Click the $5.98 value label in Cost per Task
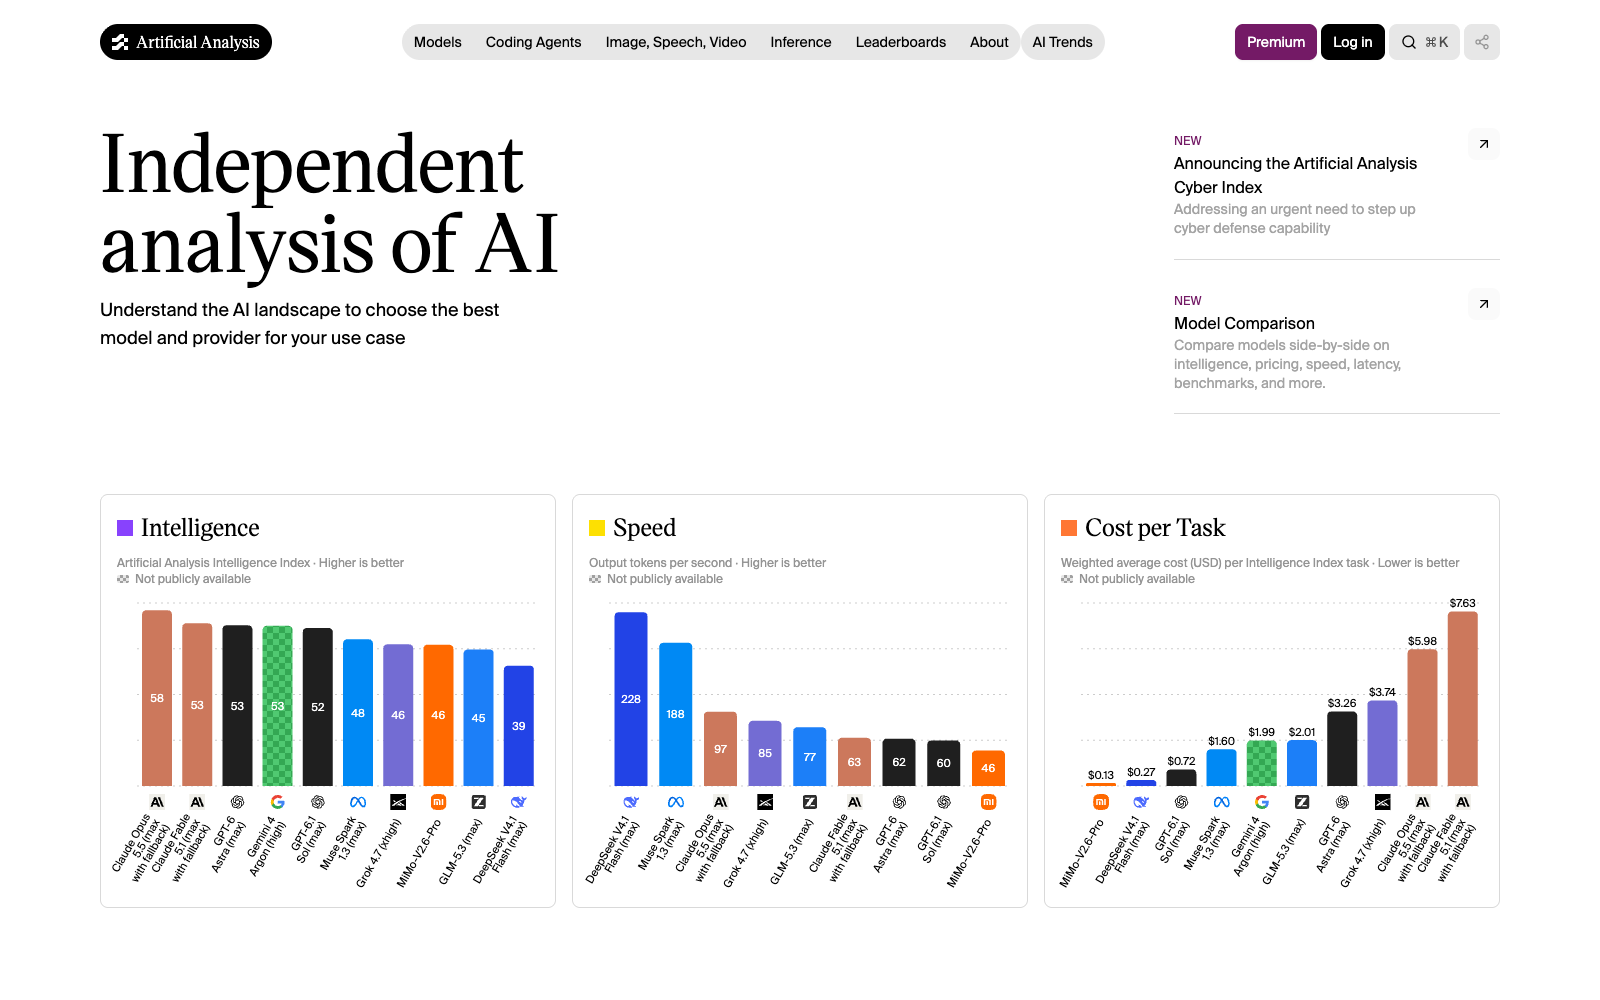 pyautogui.click(x=1422, y=641)
